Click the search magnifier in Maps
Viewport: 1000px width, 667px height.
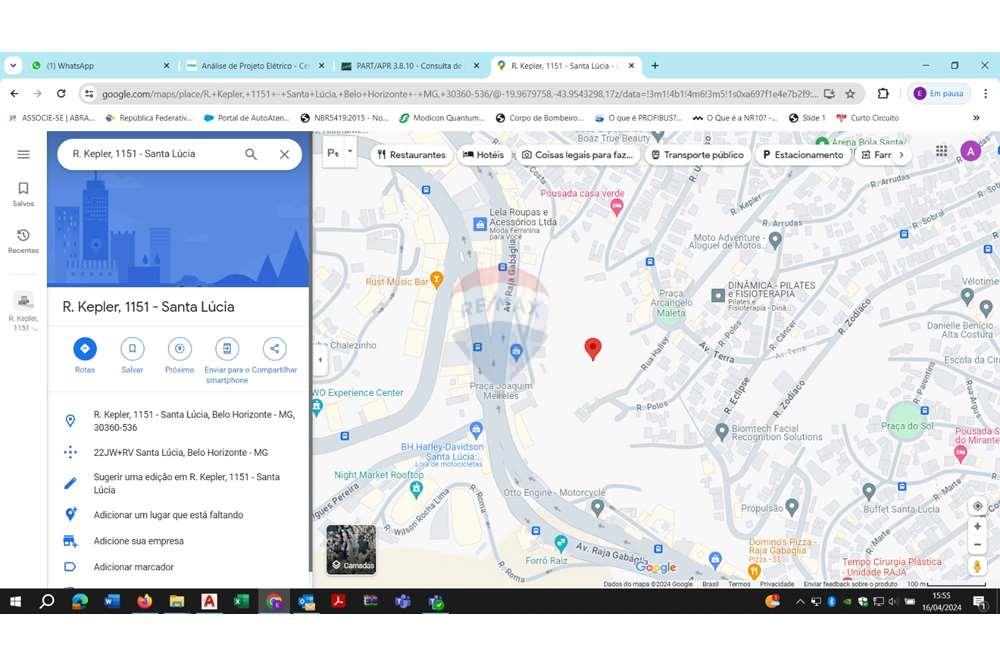click(x=251, y=154)
